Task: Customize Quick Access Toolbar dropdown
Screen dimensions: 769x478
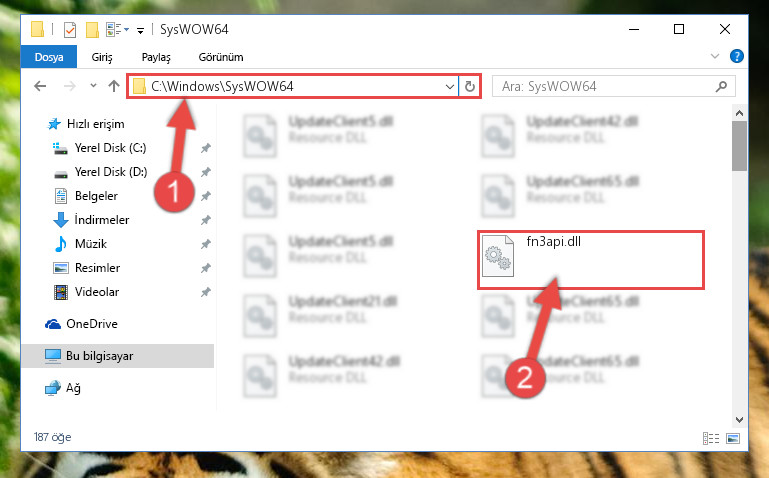Action: pos(140,31)
